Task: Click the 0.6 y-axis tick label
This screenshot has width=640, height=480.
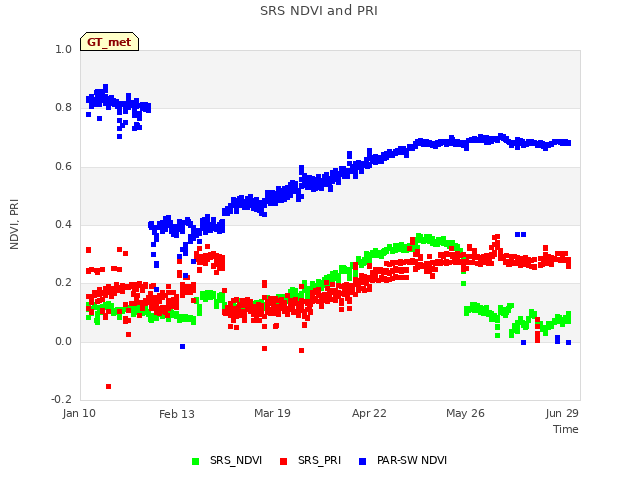Action: (63, 167)
